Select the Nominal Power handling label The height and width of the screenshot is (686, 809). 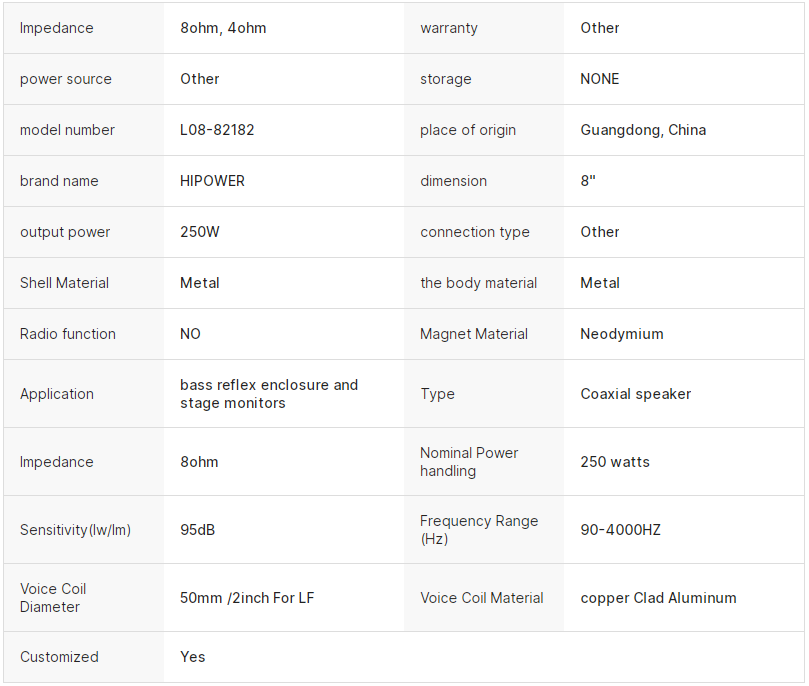coord(469,462)
